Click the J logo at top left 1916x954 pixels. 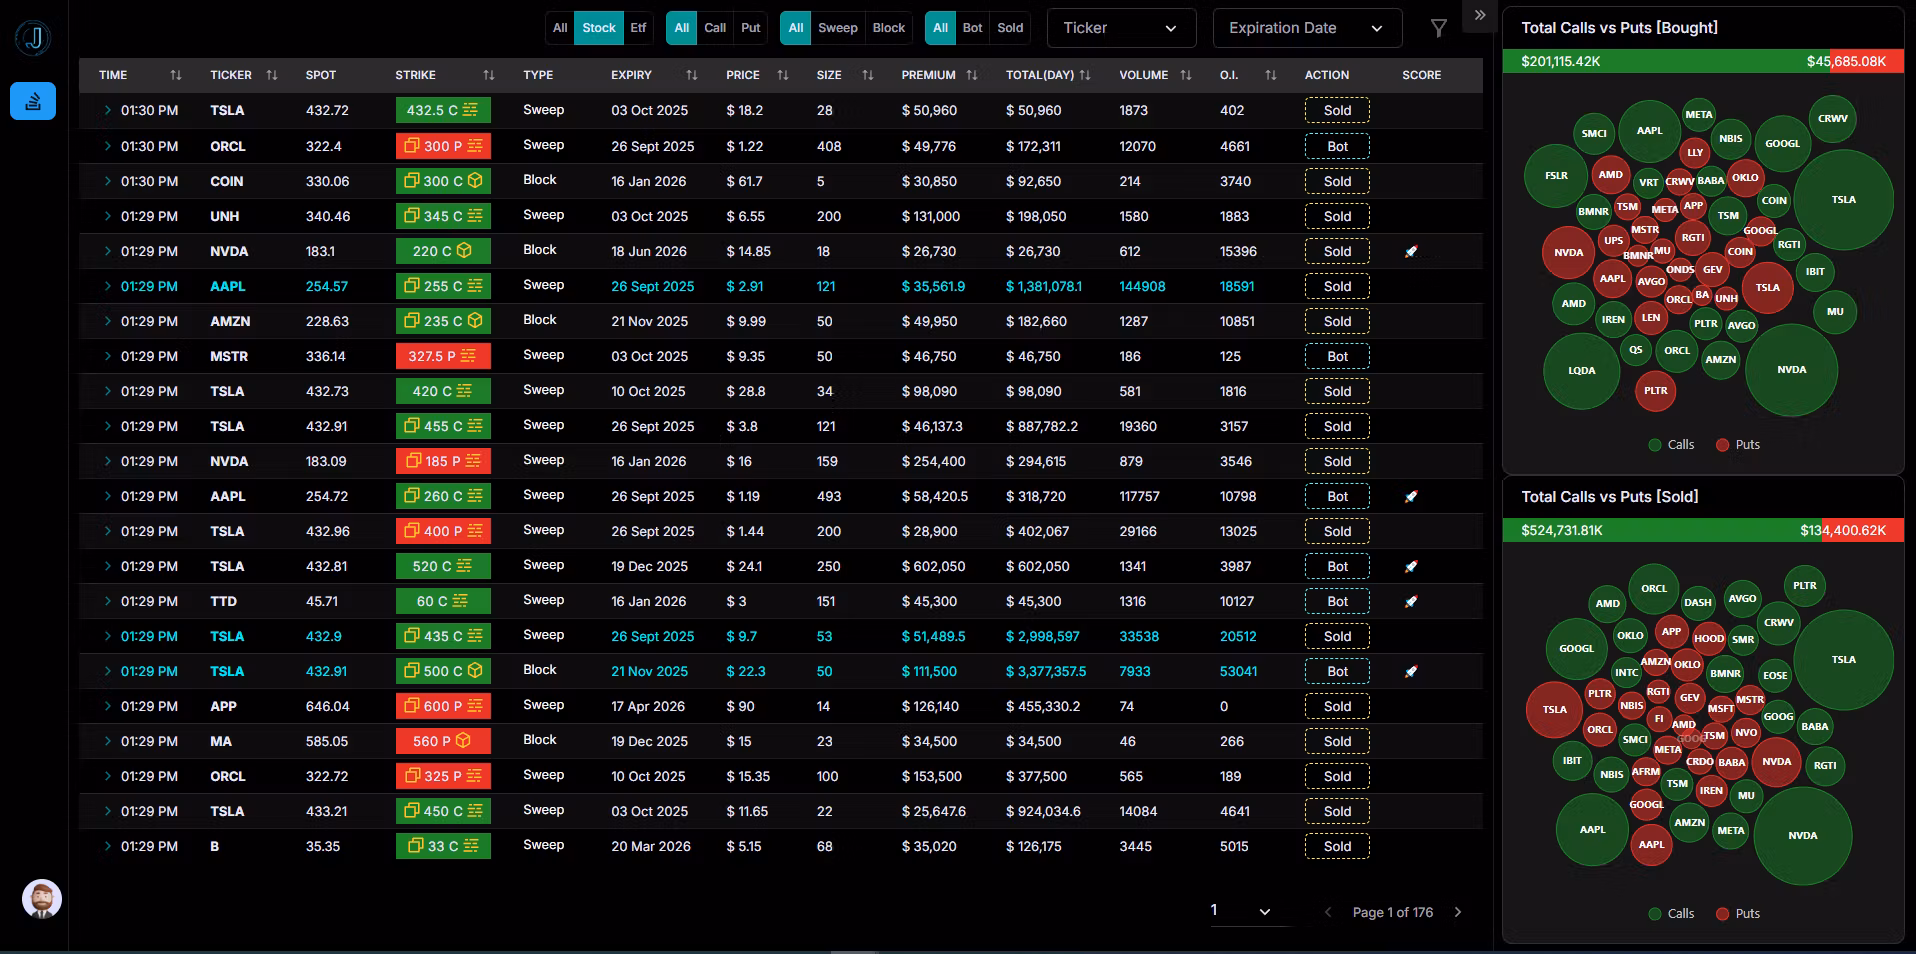click(34, 39)
